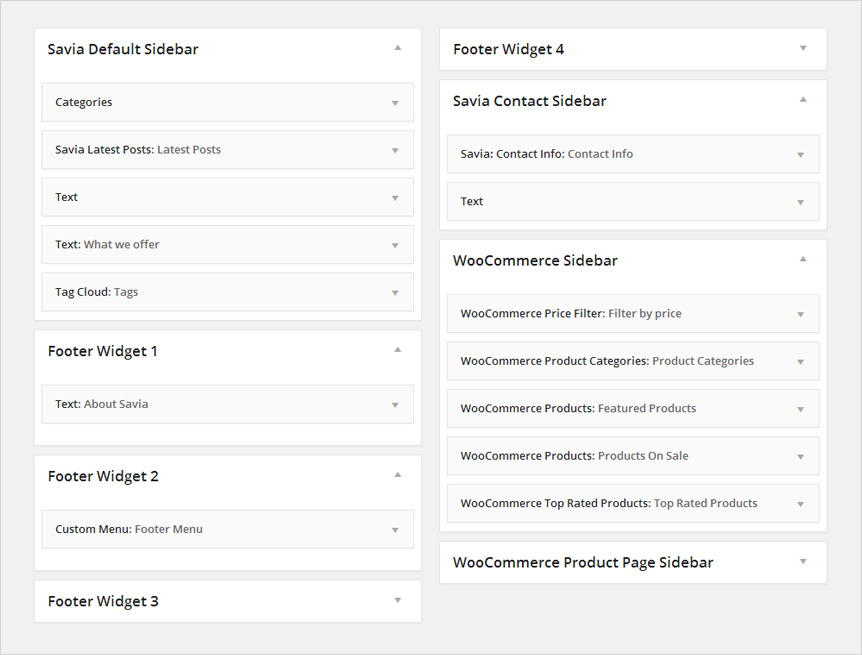Expand the Tag Cloud widget arrow
Screen dimensions: 862x655
[x=395, y=293]
